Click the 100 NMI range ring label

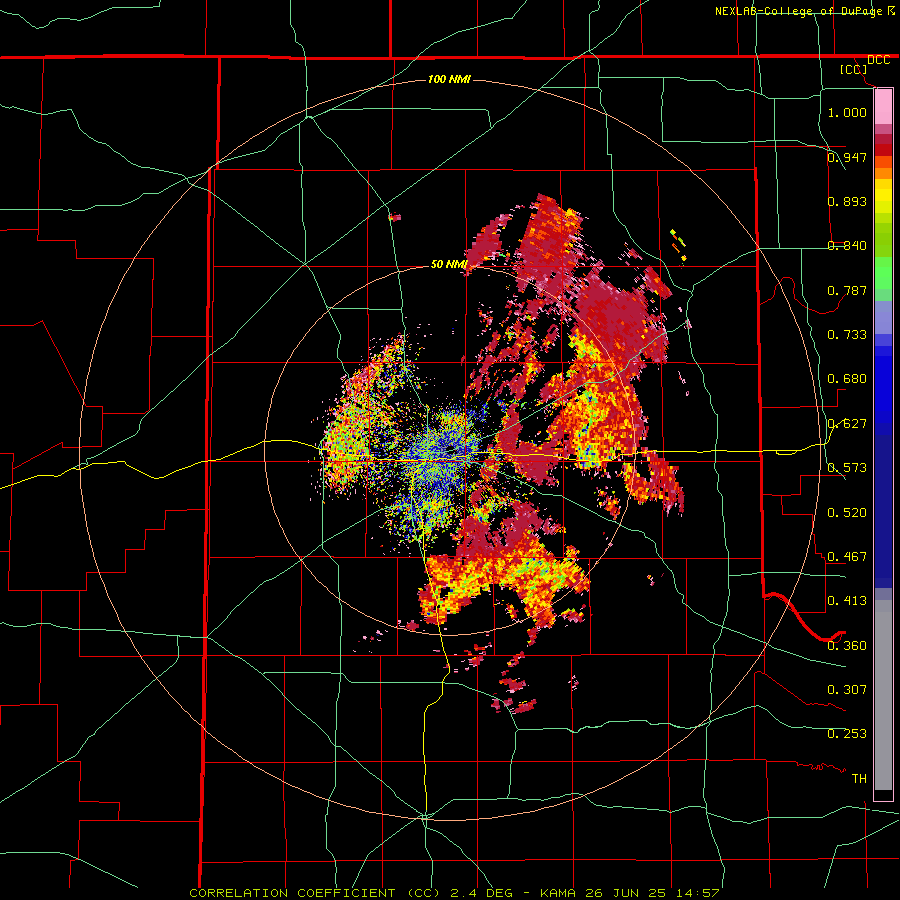click(449, 79)
